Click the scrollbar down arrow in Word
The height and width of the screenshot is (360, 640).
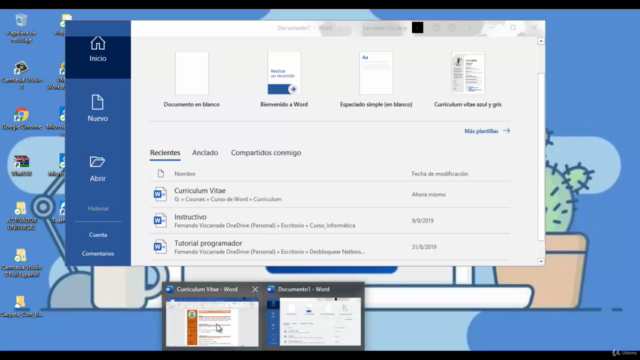point(541,262)
